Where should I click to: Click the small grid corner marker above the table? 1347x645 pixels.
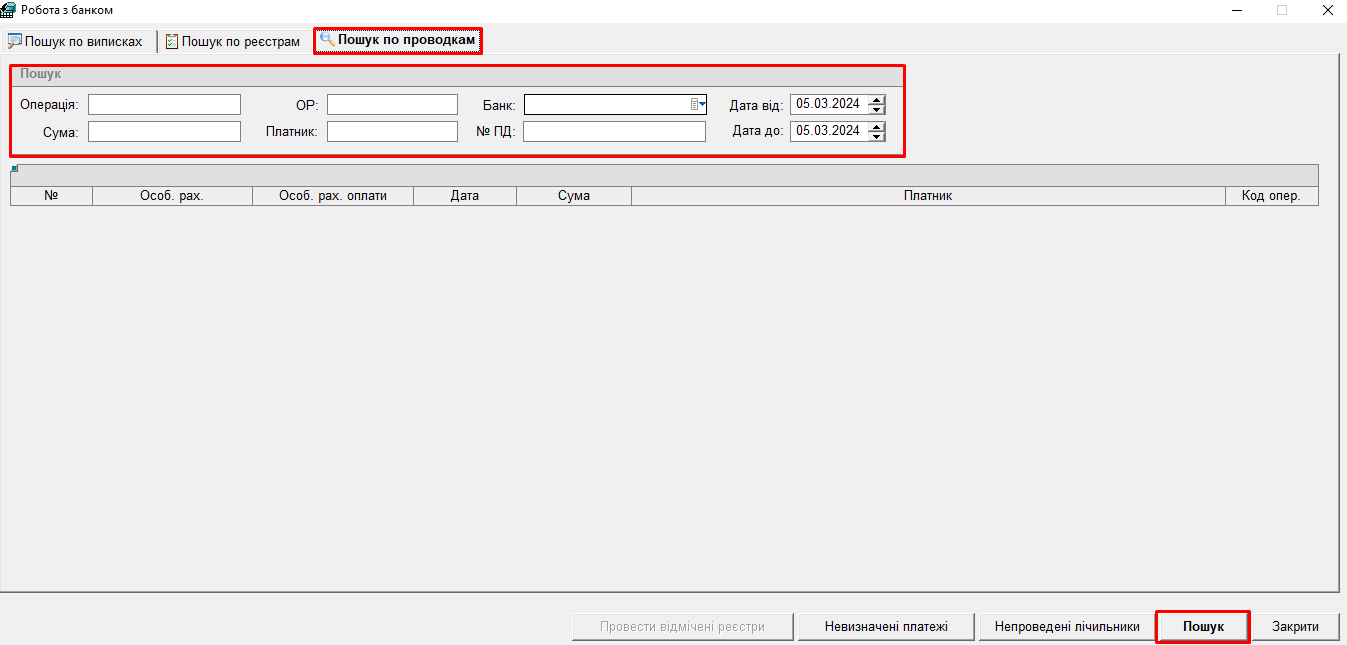pos(14,169)
